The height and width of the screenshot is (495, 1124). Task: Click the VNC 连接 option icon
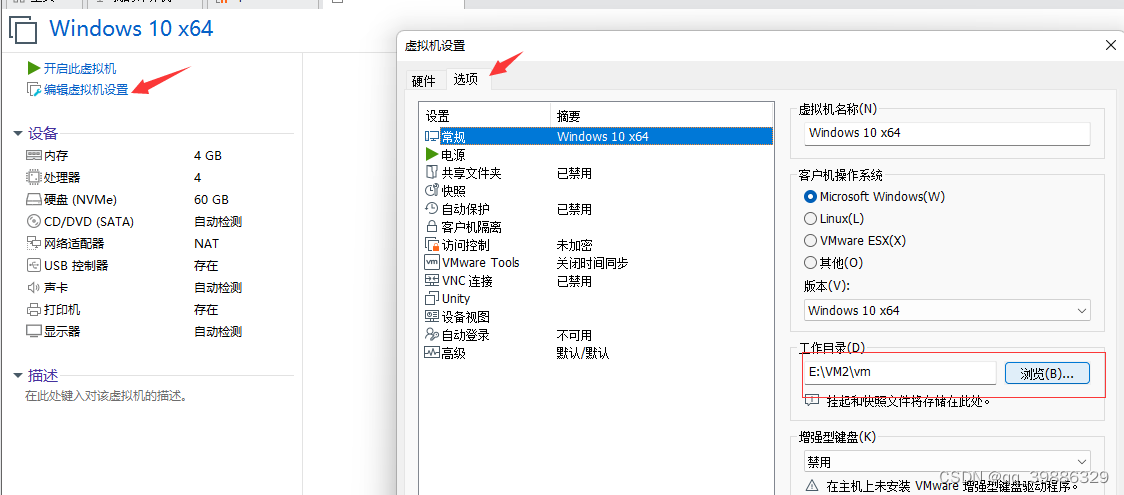[x=432, y=281]
